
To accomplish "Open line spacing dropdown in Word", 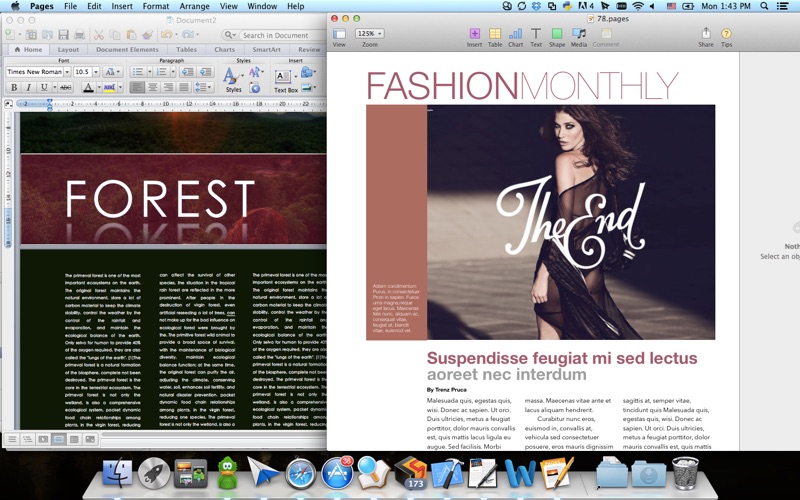I will pyautogui.click(x=203, y=88).
